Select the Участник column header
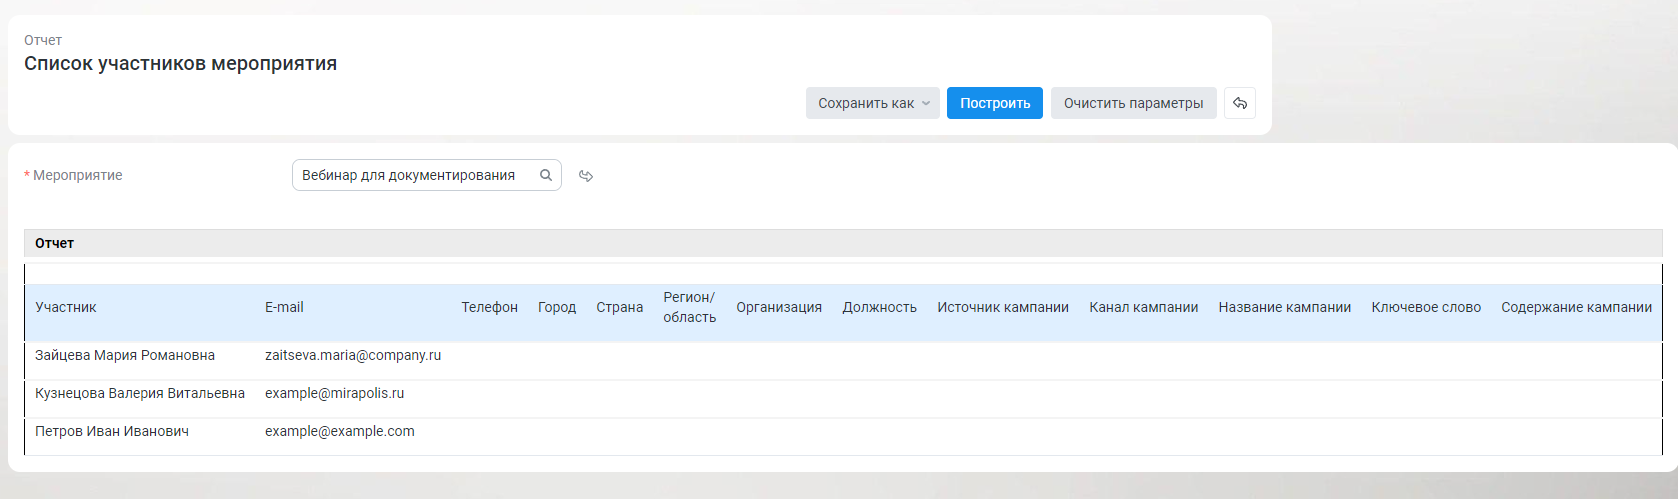The image size is (1678, 499). pos(66,307)
